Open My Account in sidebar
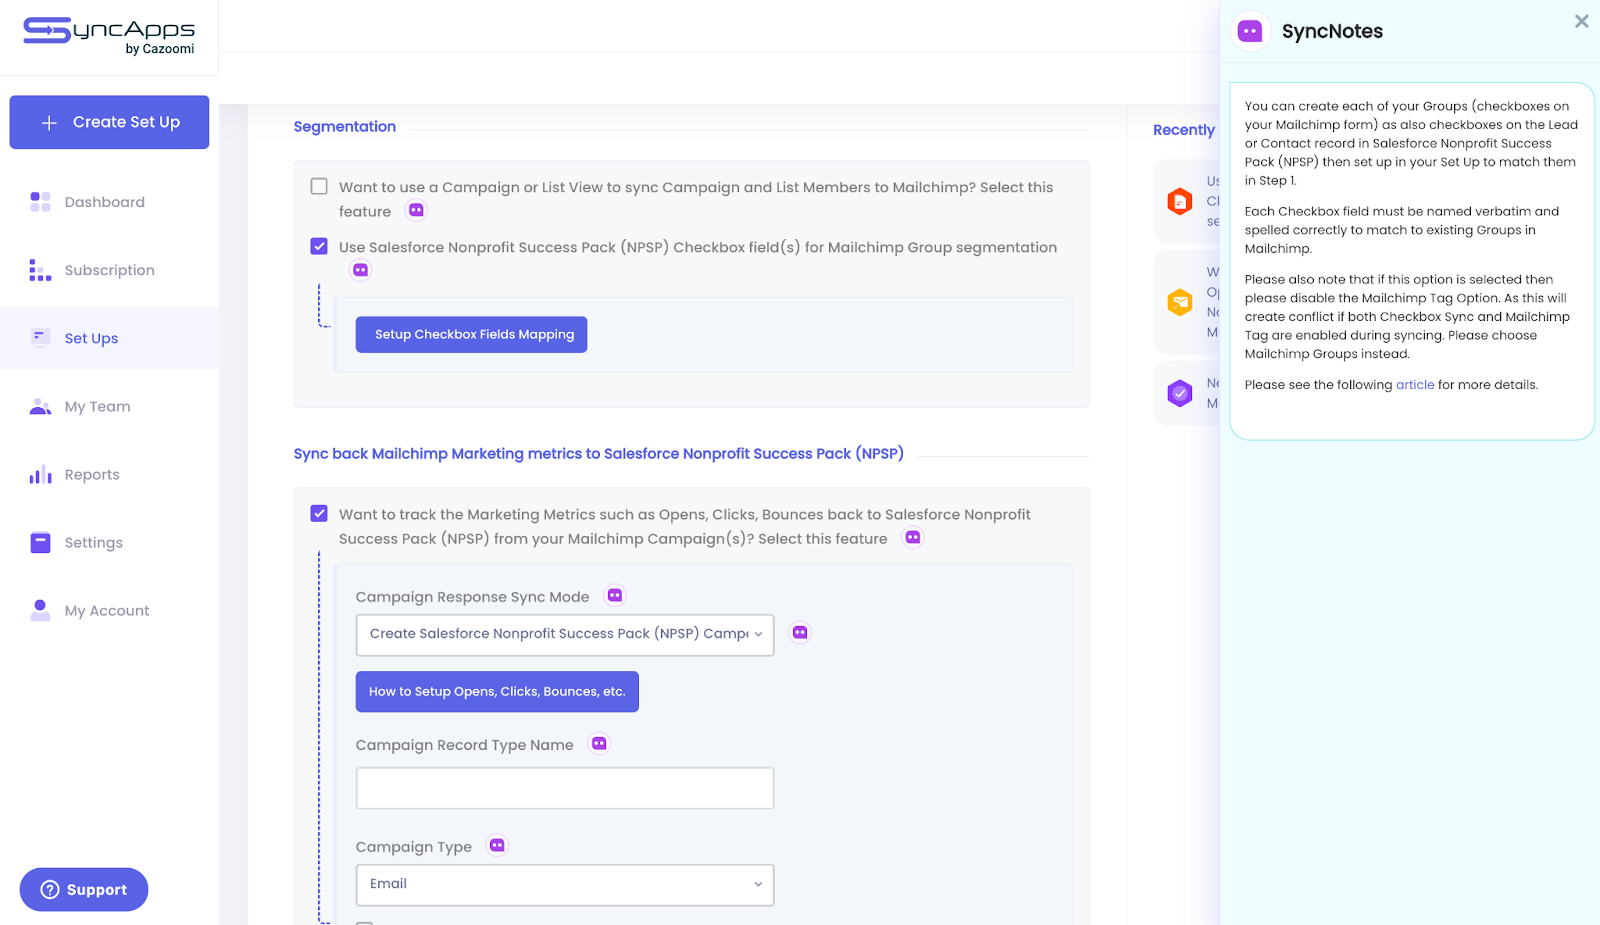Screen dimensions: 1600x925 [x=109, y=610]
